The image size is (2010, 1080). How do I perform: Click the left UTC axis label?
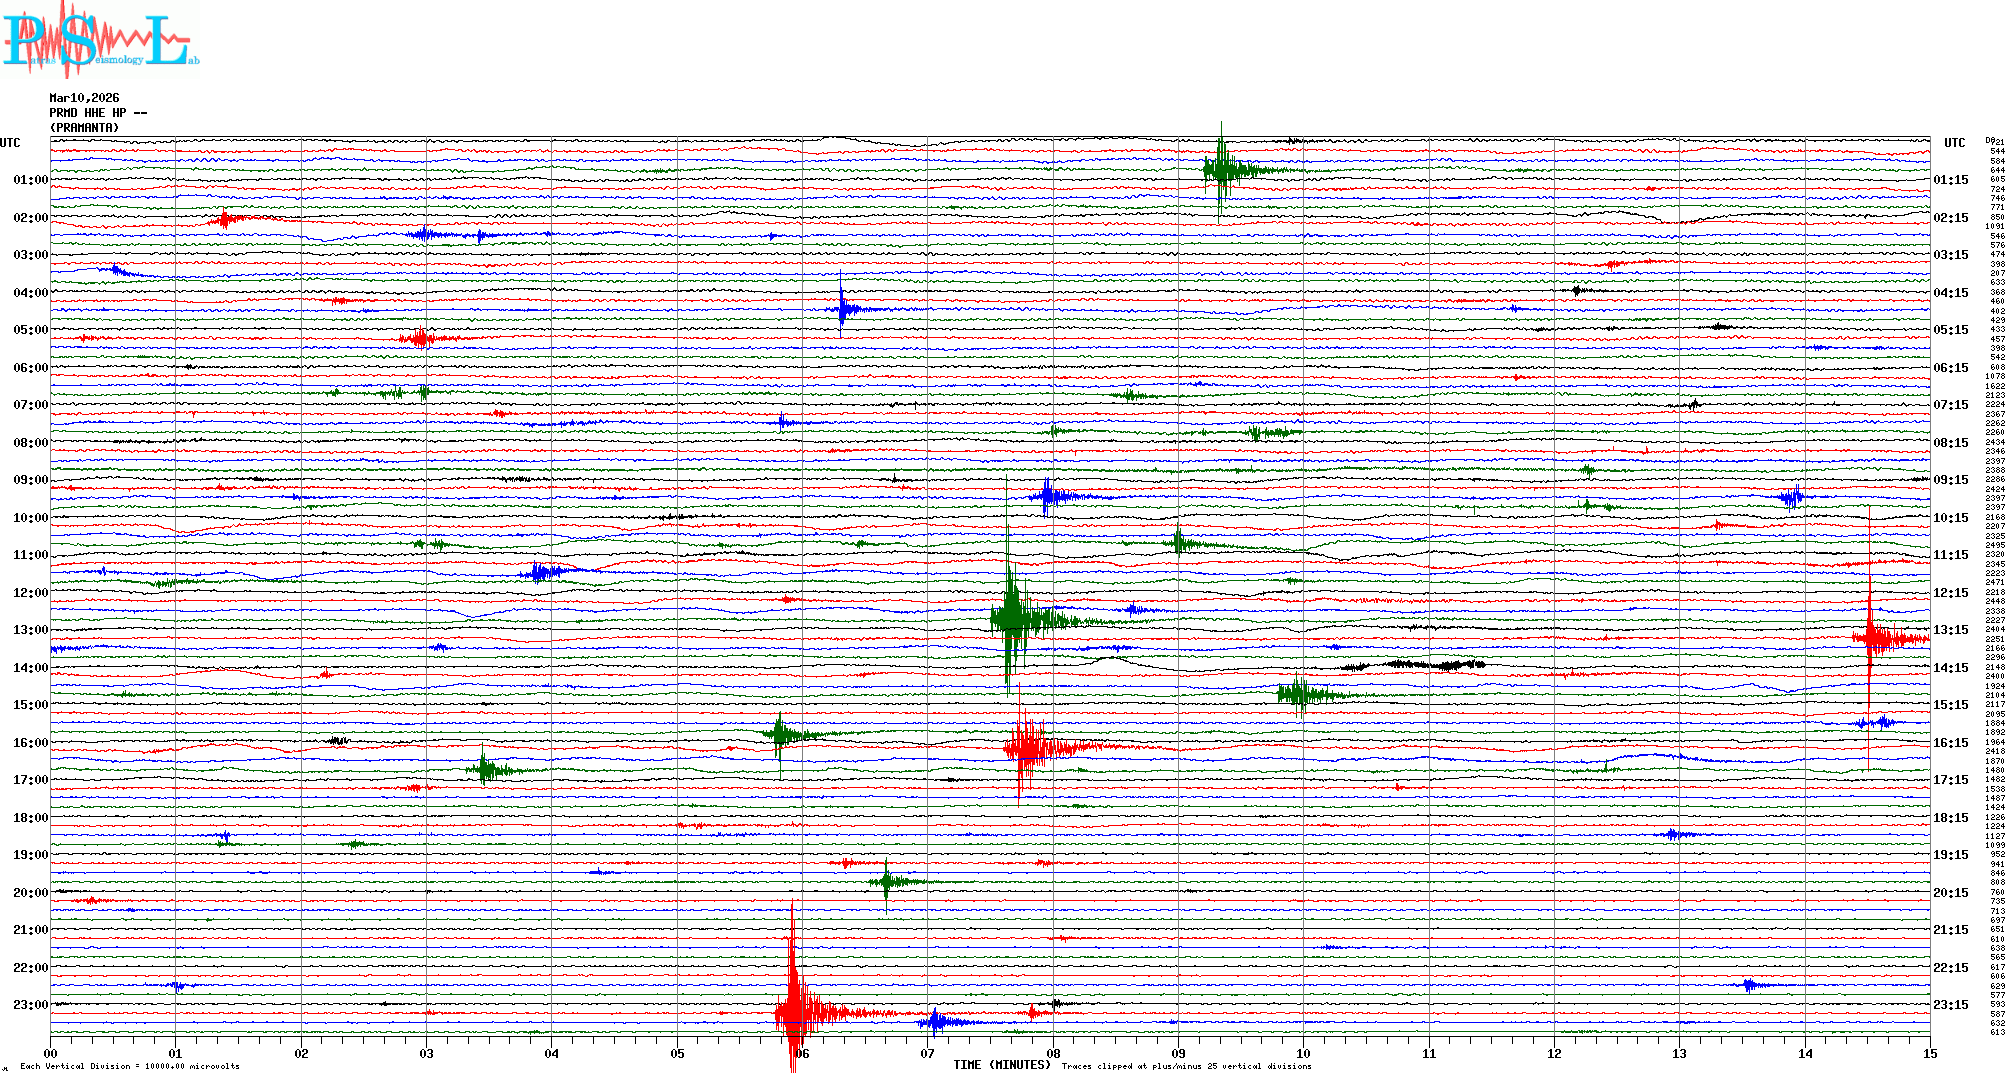point(10,143)
